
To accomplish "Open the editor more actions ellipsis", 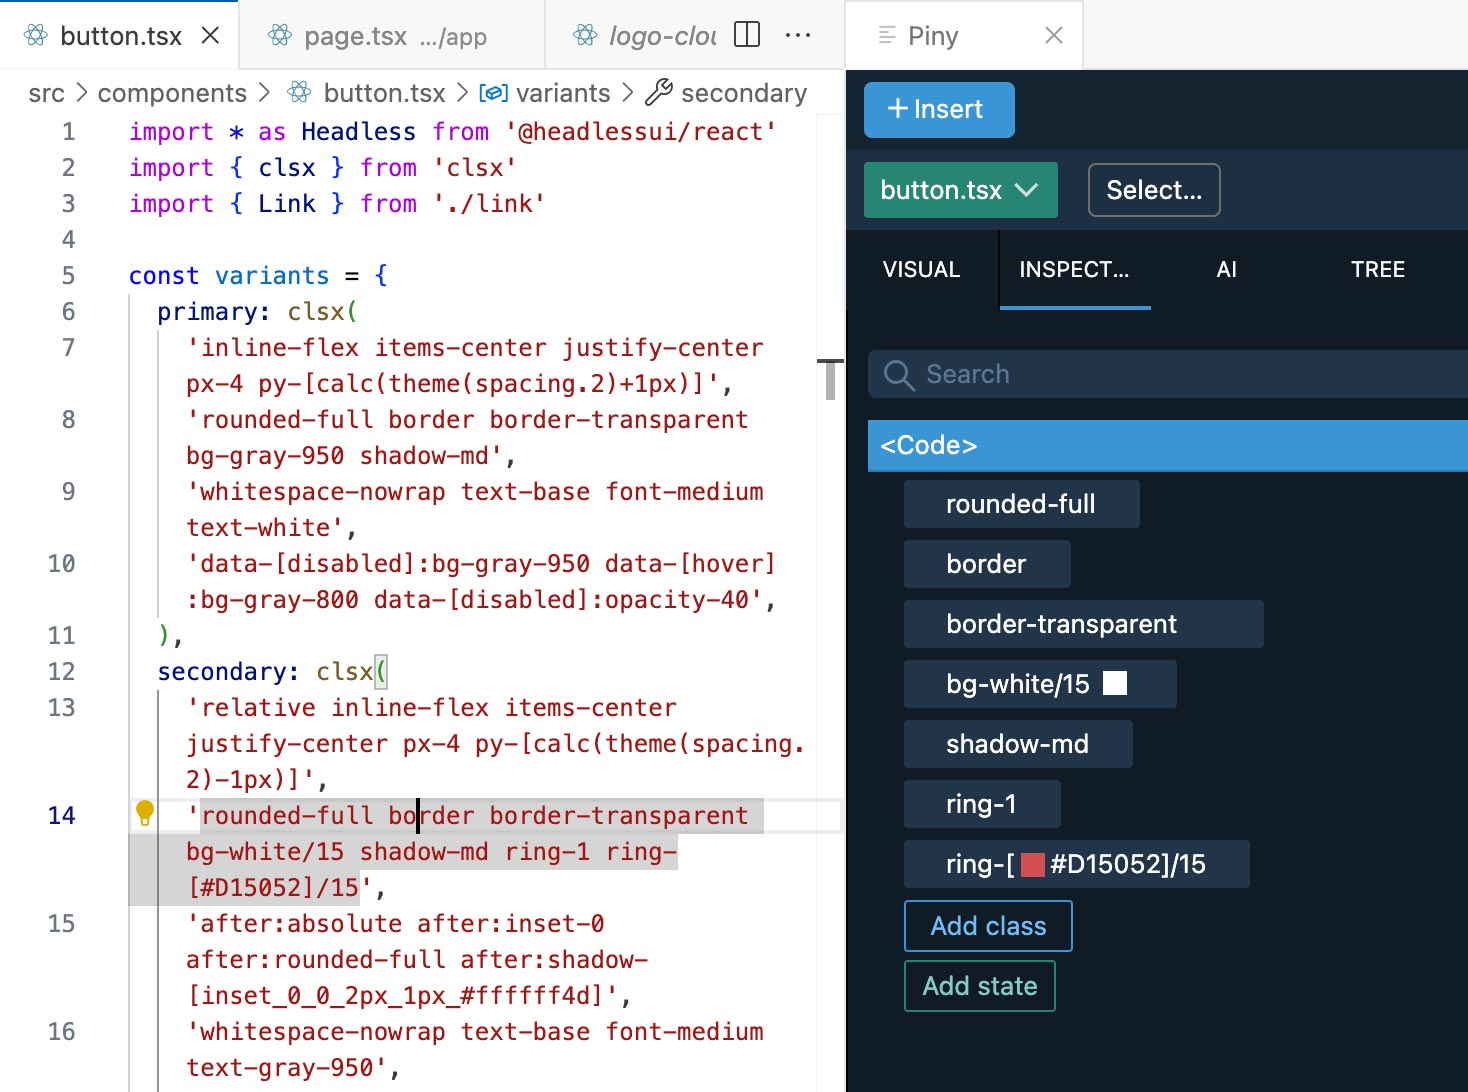I will point(798,35).
